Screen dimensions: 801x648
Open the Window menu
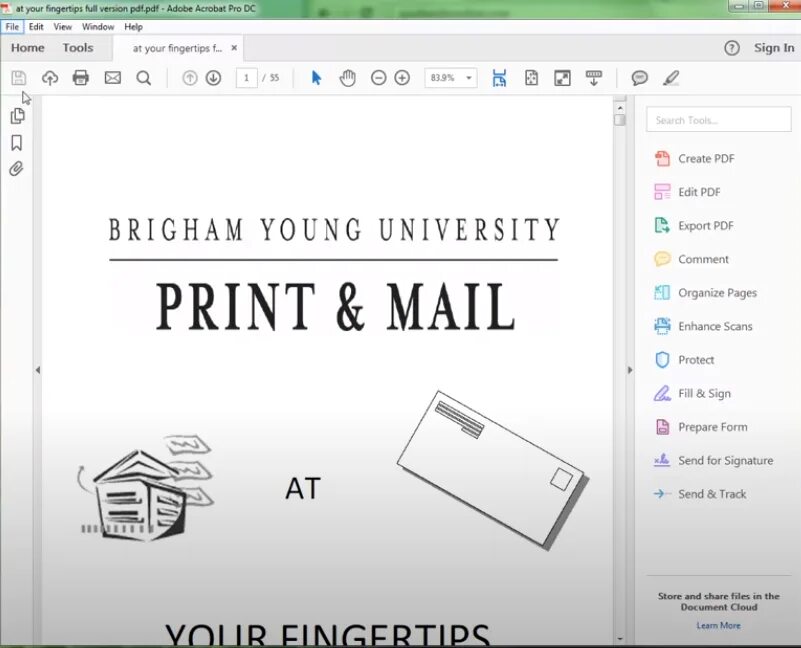(x=98, y=27)
